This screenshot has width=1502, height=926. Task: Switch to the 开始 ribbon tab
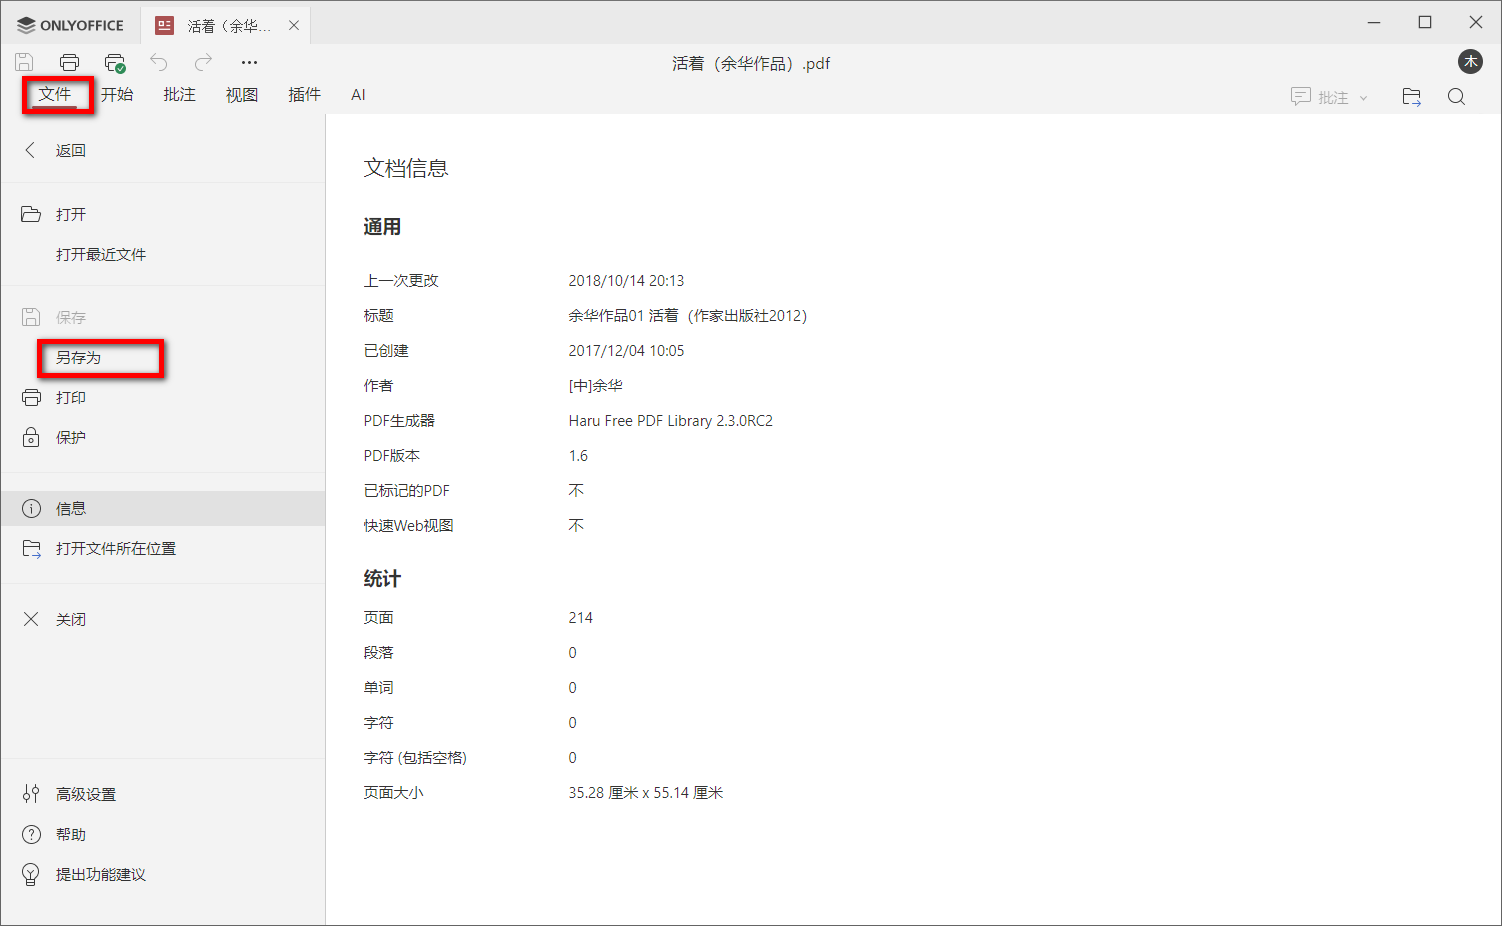tap(117, 94)
